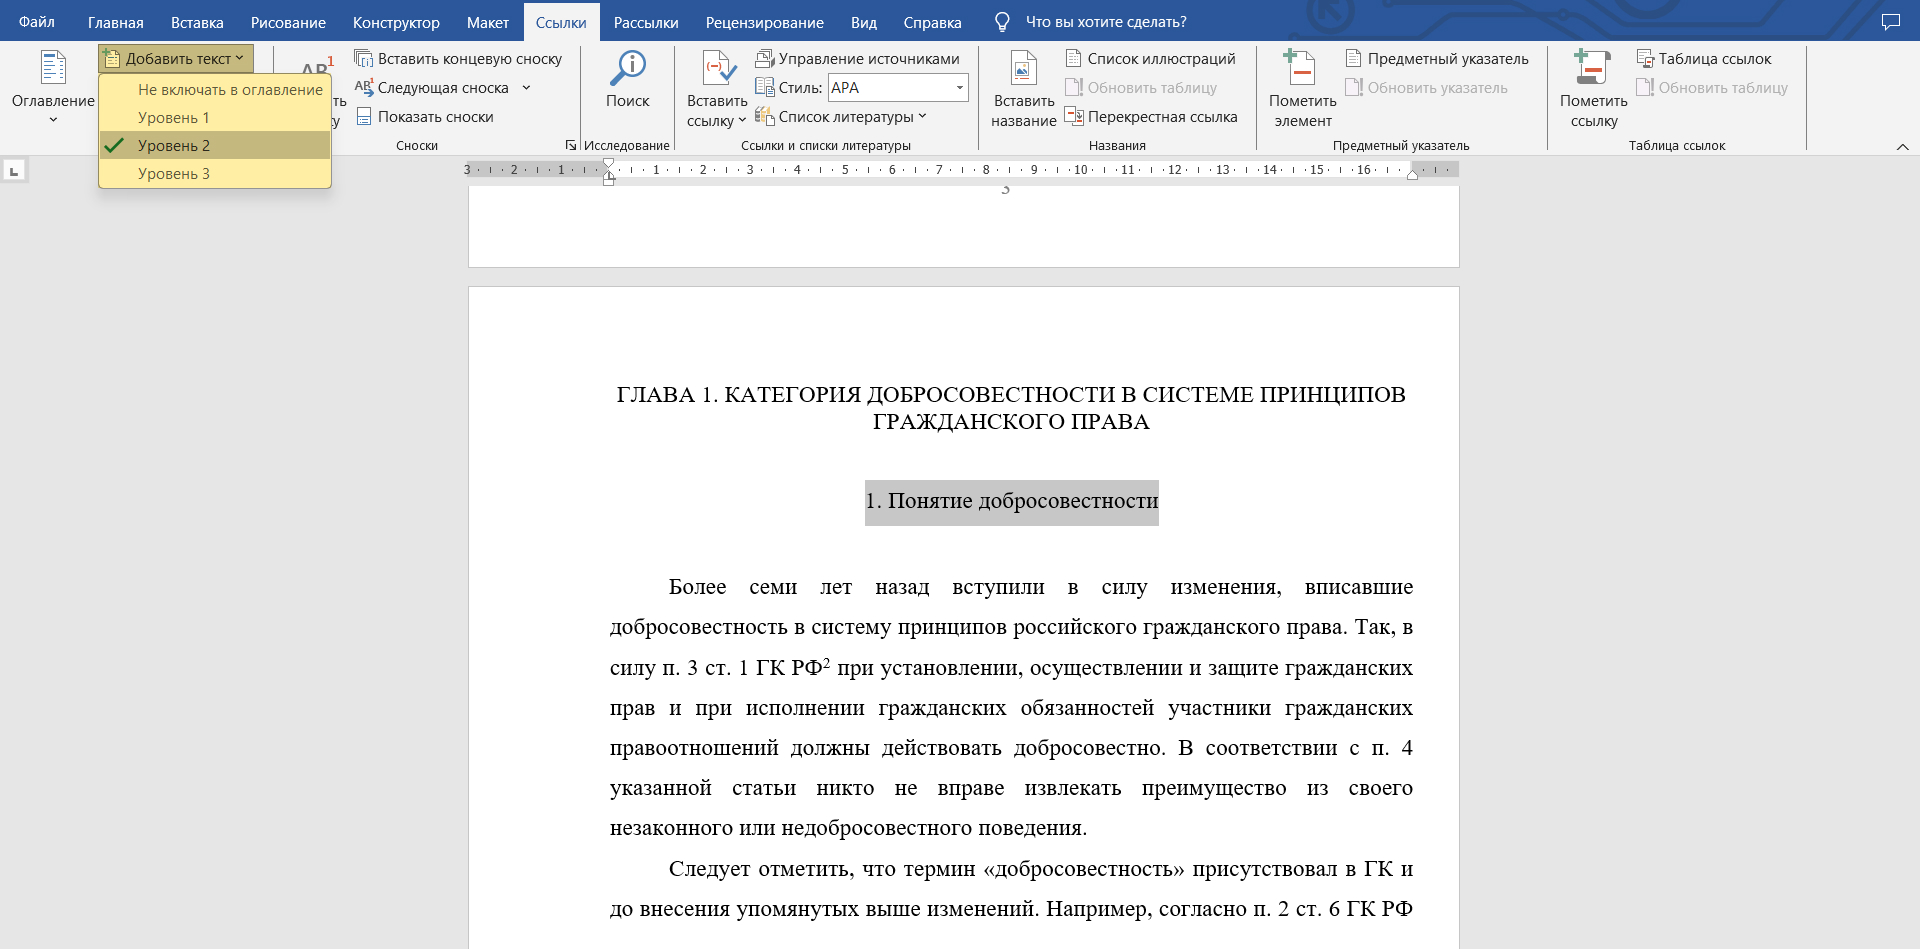Open the Файл tab

click(x=37, y=22)
